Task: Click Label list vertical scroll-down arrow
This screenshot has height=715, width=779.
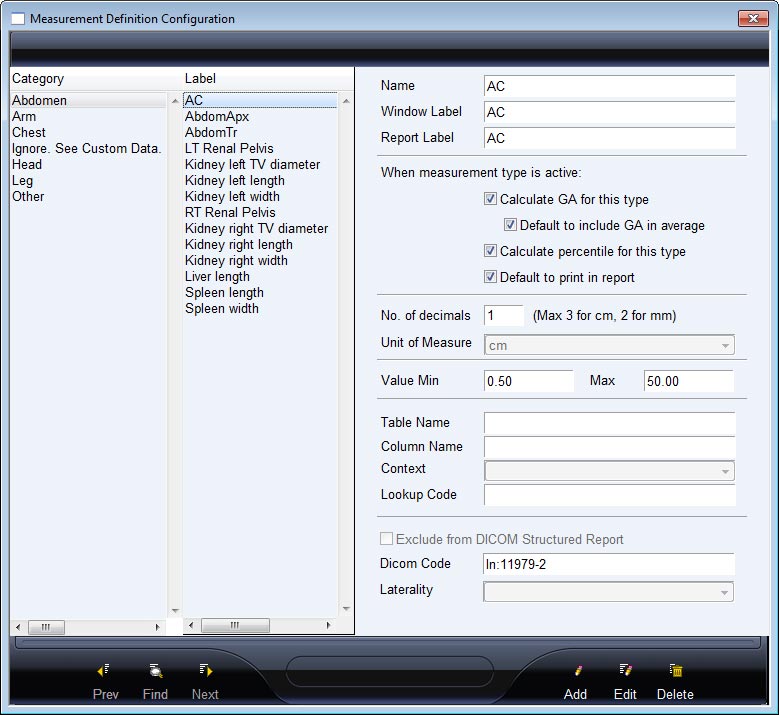Action: (346, 609)
